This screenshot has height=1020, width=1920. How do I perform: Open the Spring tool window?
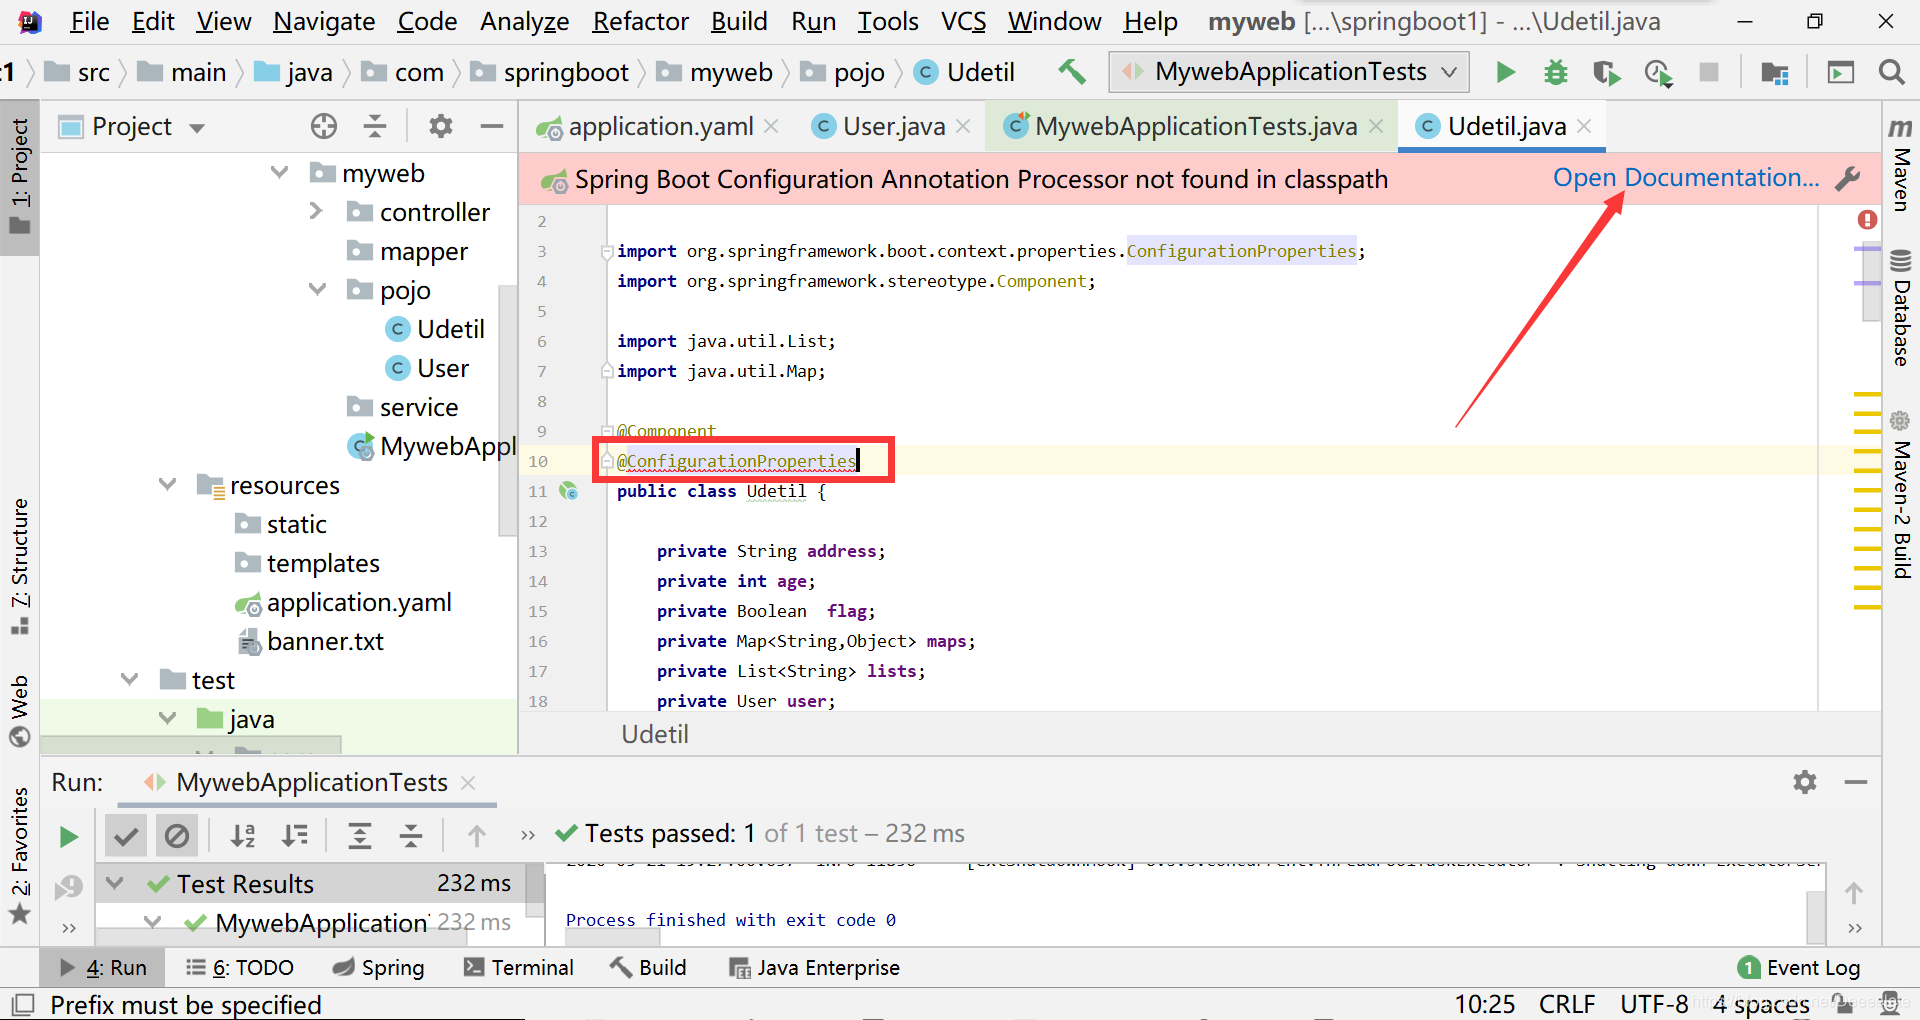point(378,968)
